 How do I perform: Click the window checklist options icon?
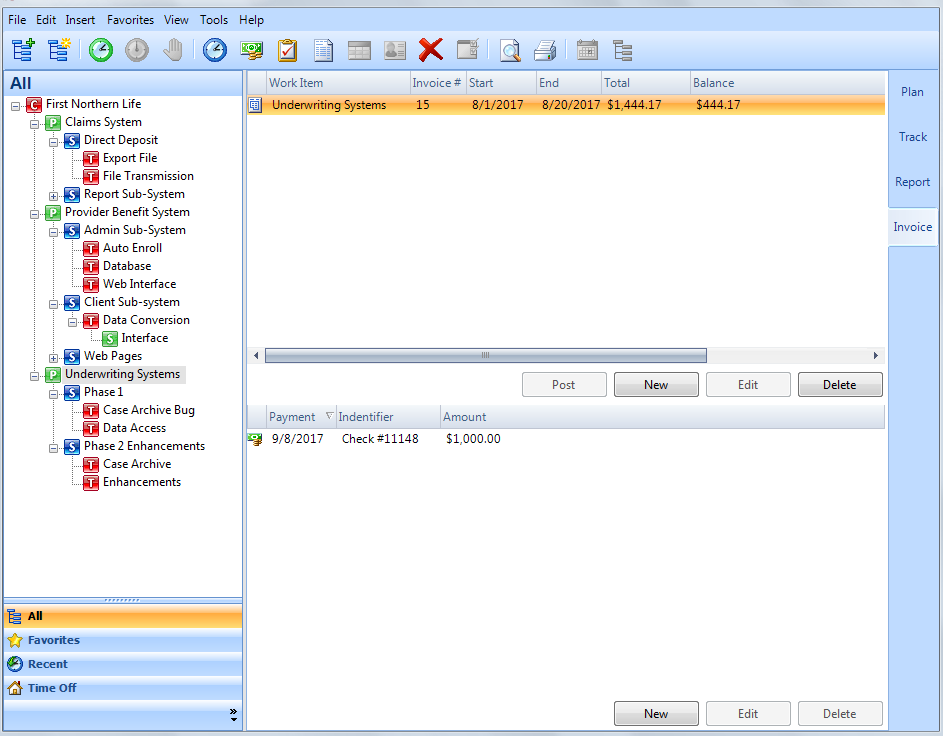[468, 49]
